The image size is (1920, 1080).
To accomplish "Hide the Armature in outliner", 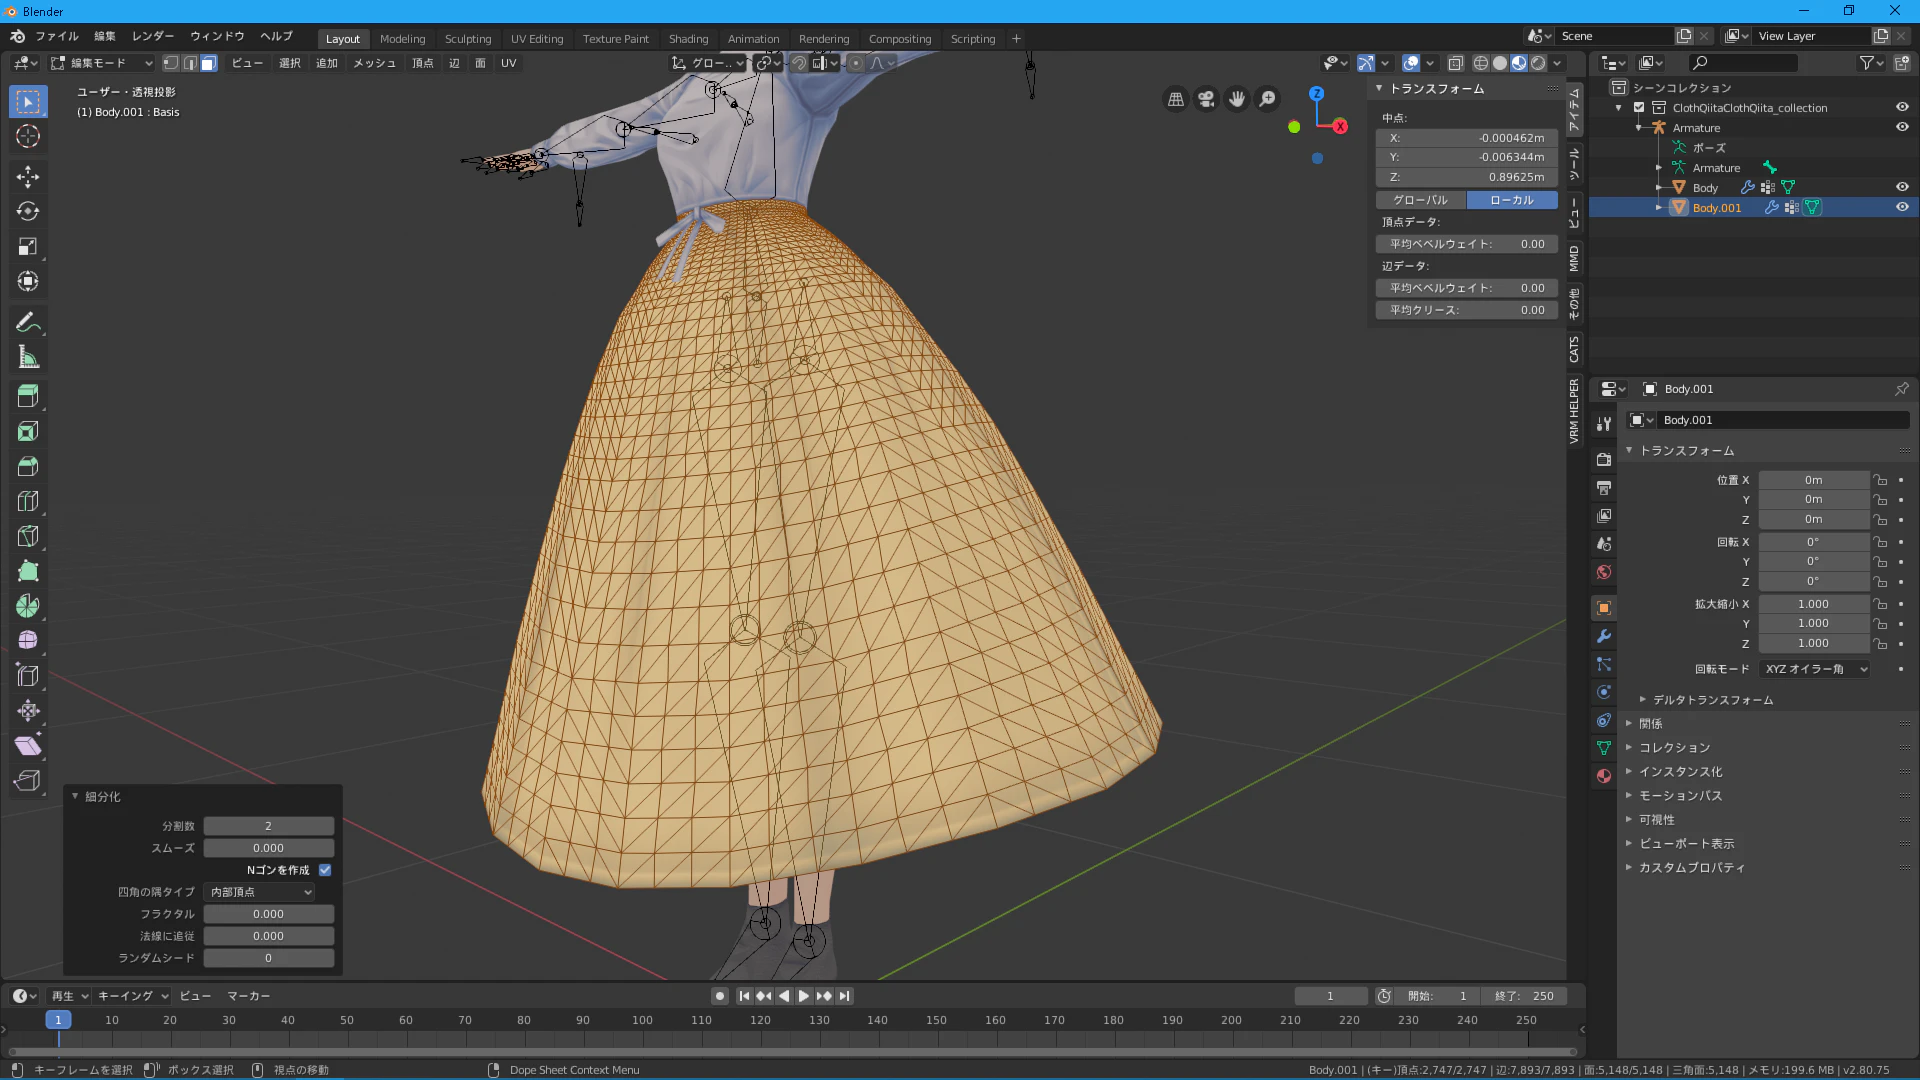I will [1902, 127].
